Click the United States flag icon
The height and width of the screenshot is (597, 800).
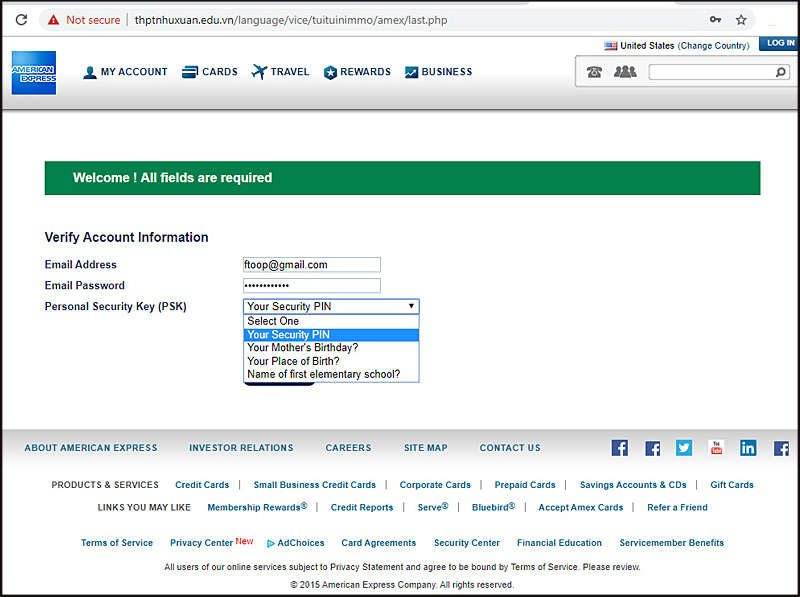(611, 46)
